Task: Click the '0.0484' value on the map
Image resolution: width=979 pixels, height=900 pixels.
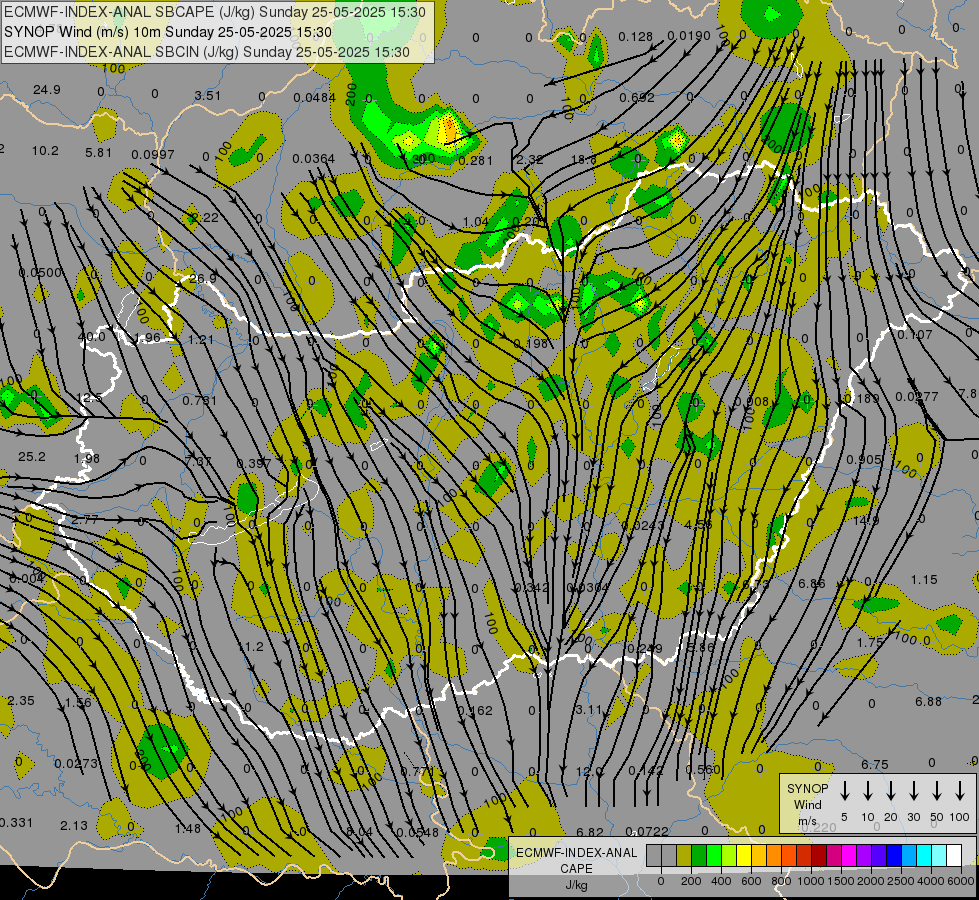Action: [315, 97]
